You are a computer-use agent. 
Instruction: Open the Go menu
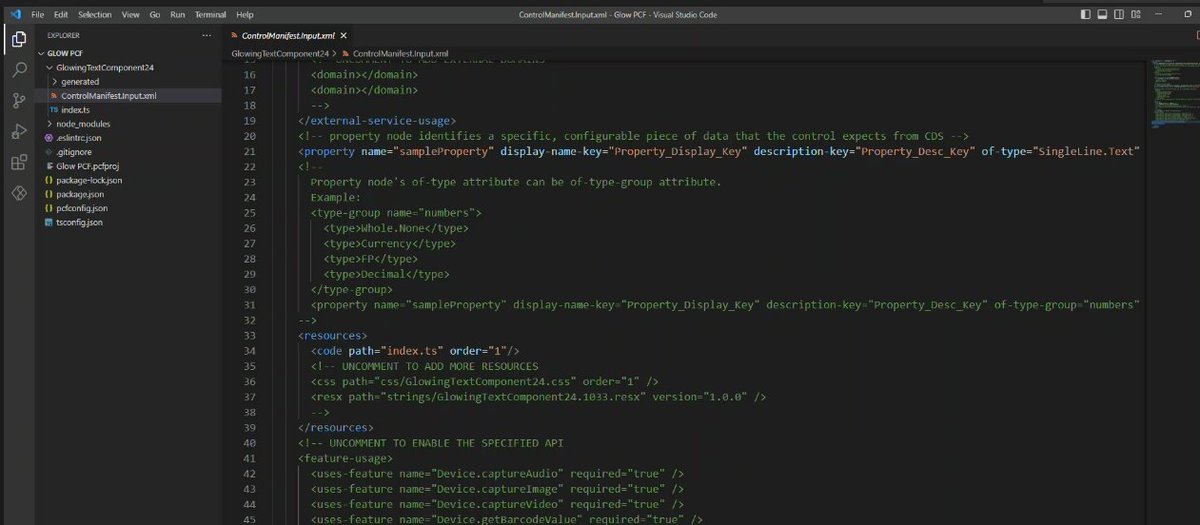(155, 15)
